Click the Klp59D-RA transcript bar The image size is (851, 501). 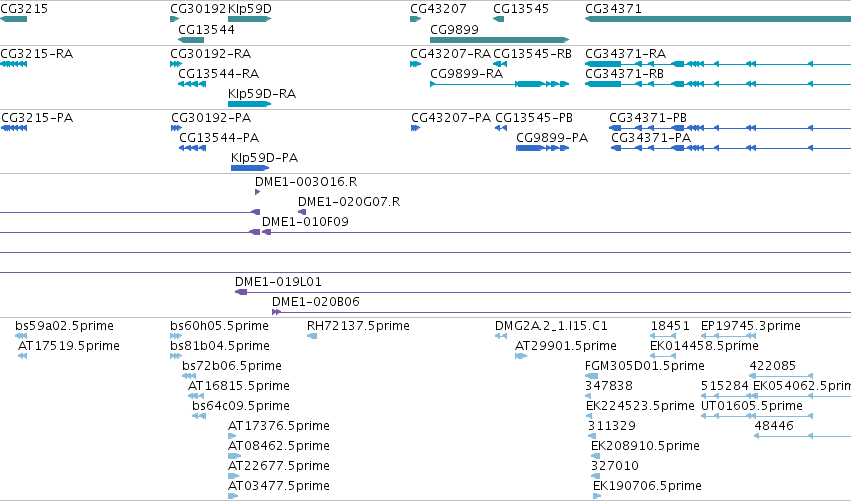250,104
